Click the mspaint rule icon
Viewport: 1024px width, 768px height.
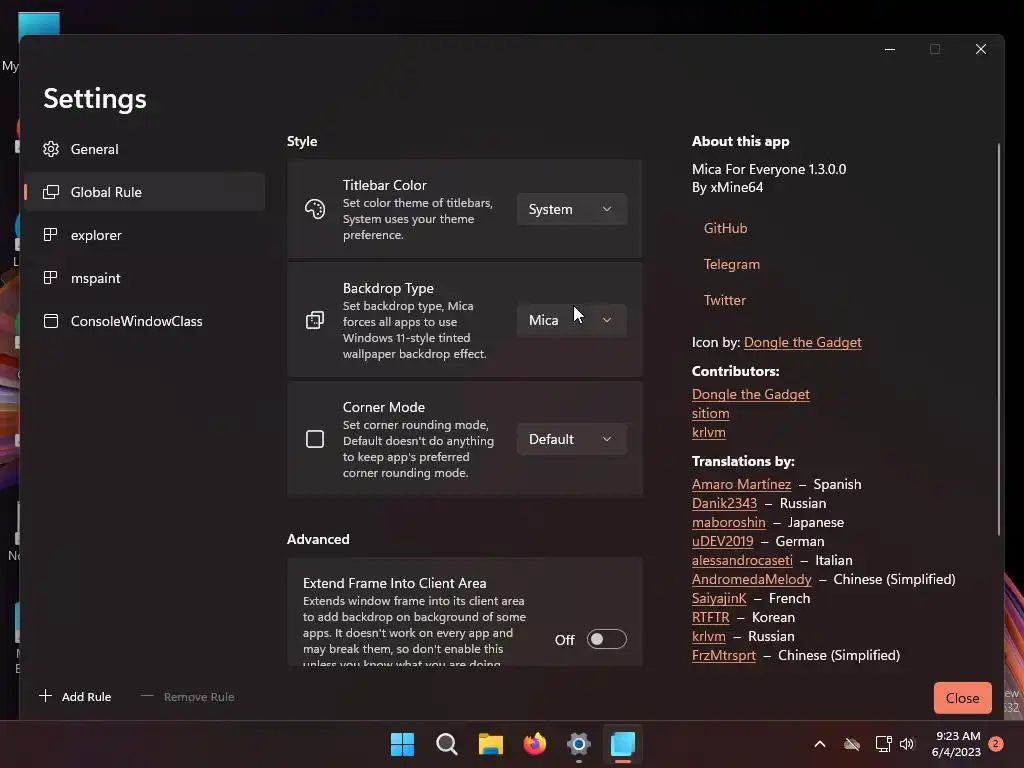coord(51,278)
